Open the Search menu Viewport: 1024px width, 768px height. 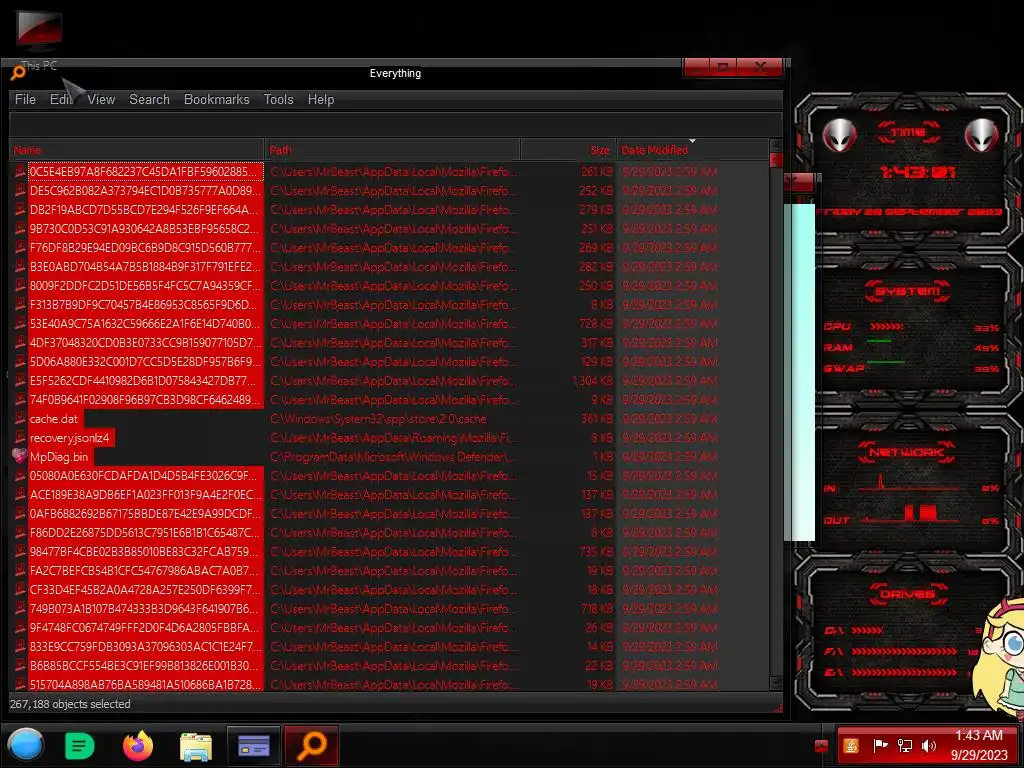tap(150, 99)
